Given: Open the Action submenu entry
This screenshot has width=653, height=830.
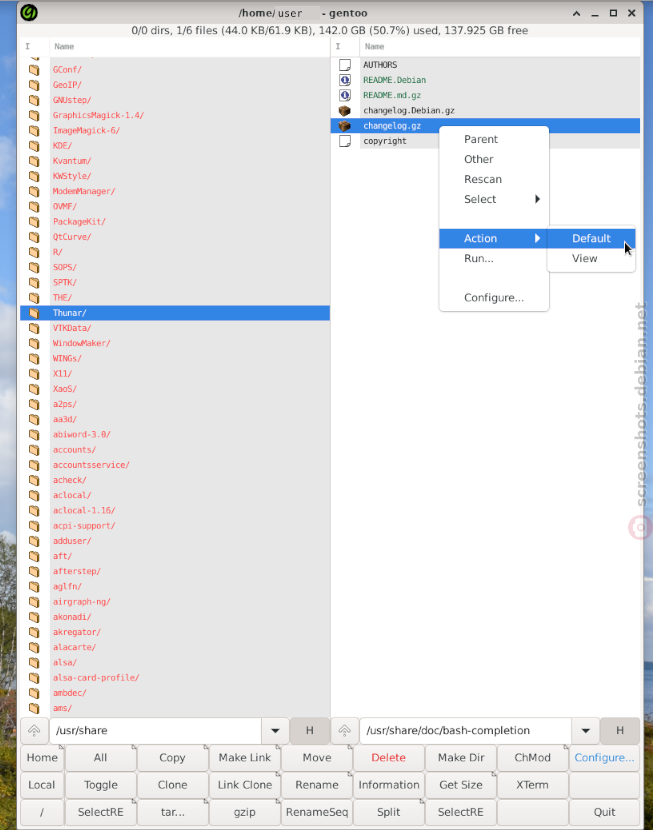Looking at the screenshot, I should (x=494, y=238).
